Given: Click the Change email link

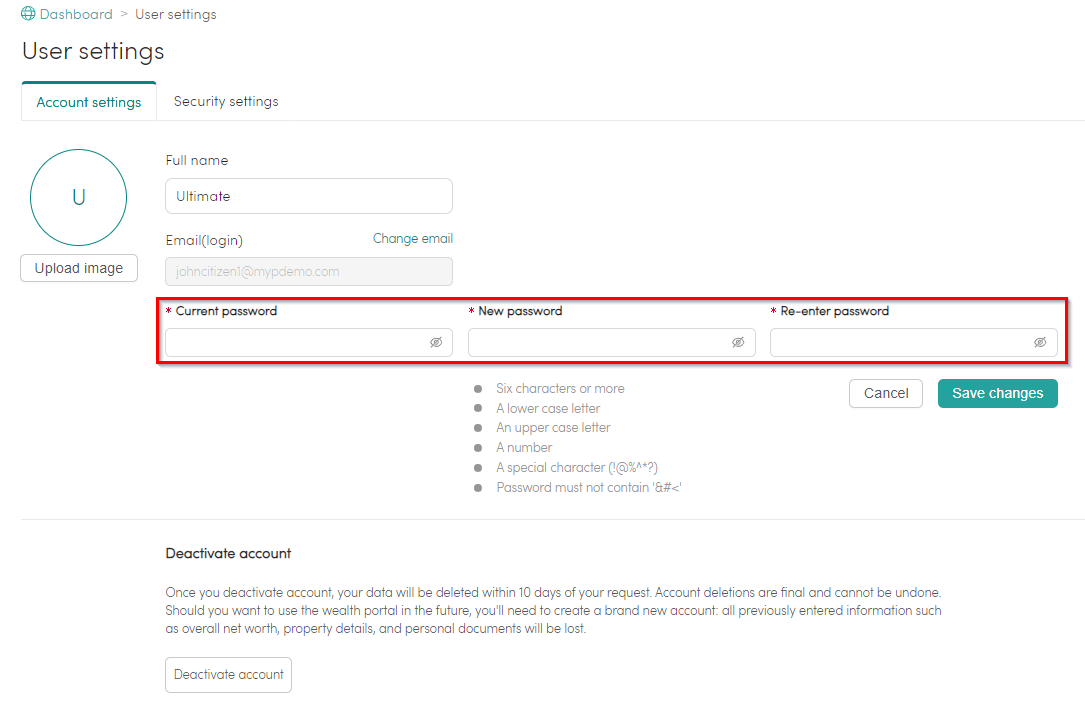Looking at the screenshot, I should [412, 239].
